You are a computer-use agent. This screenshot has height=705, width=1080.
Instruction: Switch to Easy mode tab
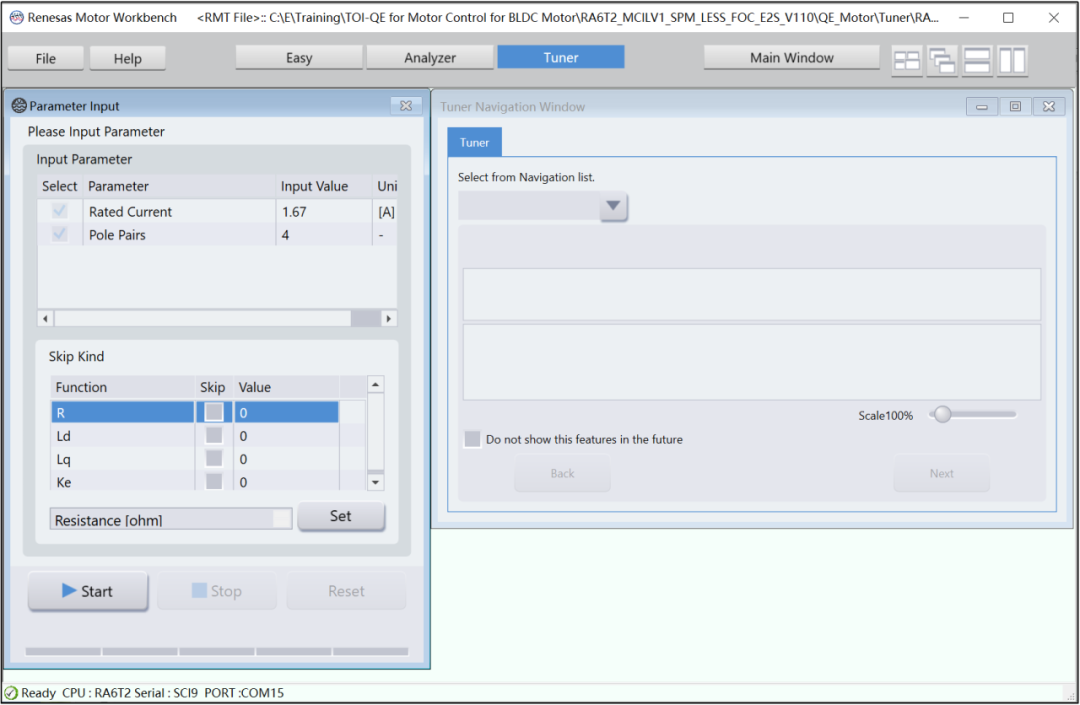pyautogui.click(x=299, y=58)
